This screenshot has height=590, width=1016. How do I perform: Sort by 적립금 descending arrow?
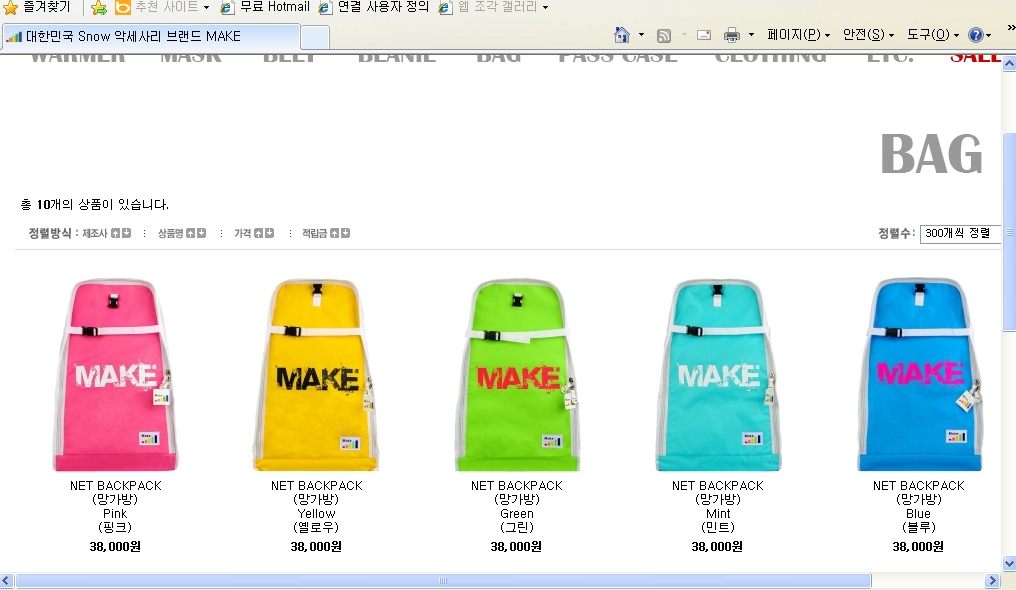click(x=345, y=233)
